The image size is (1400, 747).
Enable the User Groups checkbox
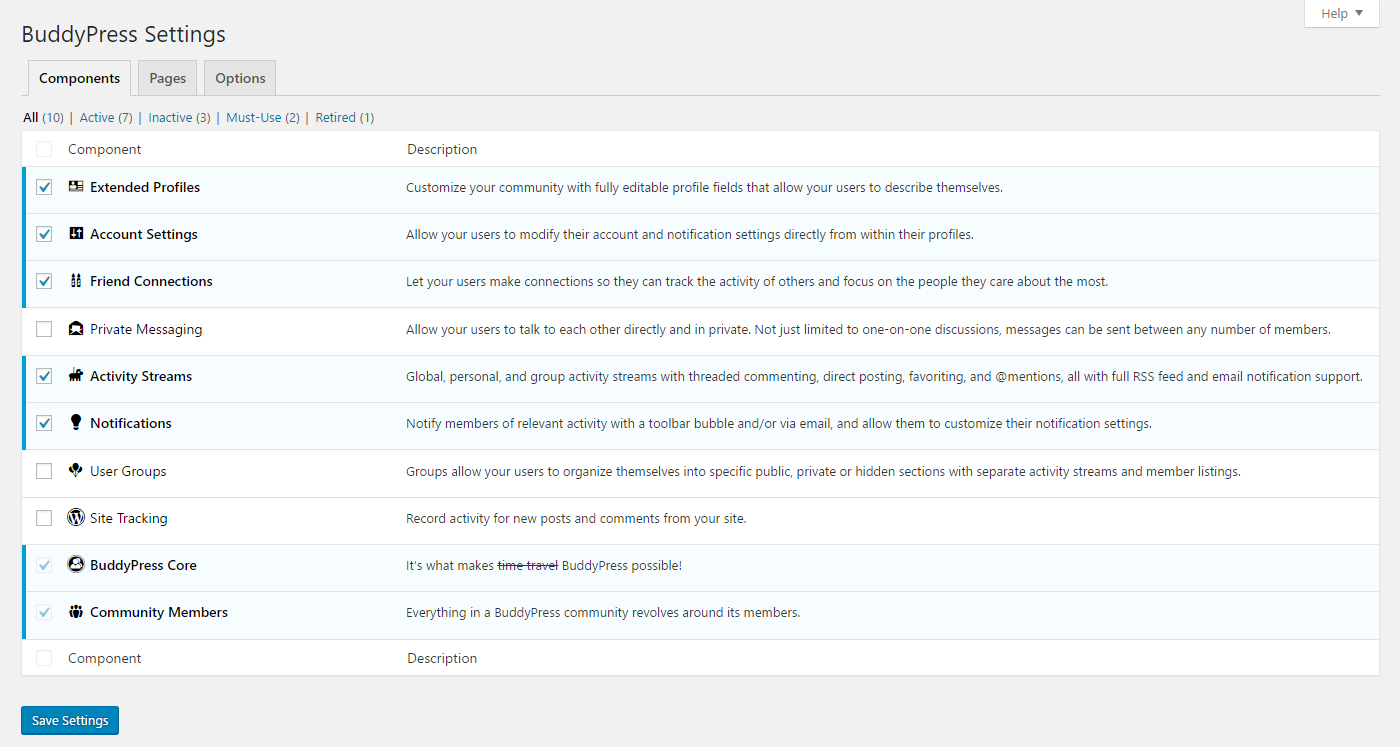coord(44,471)
